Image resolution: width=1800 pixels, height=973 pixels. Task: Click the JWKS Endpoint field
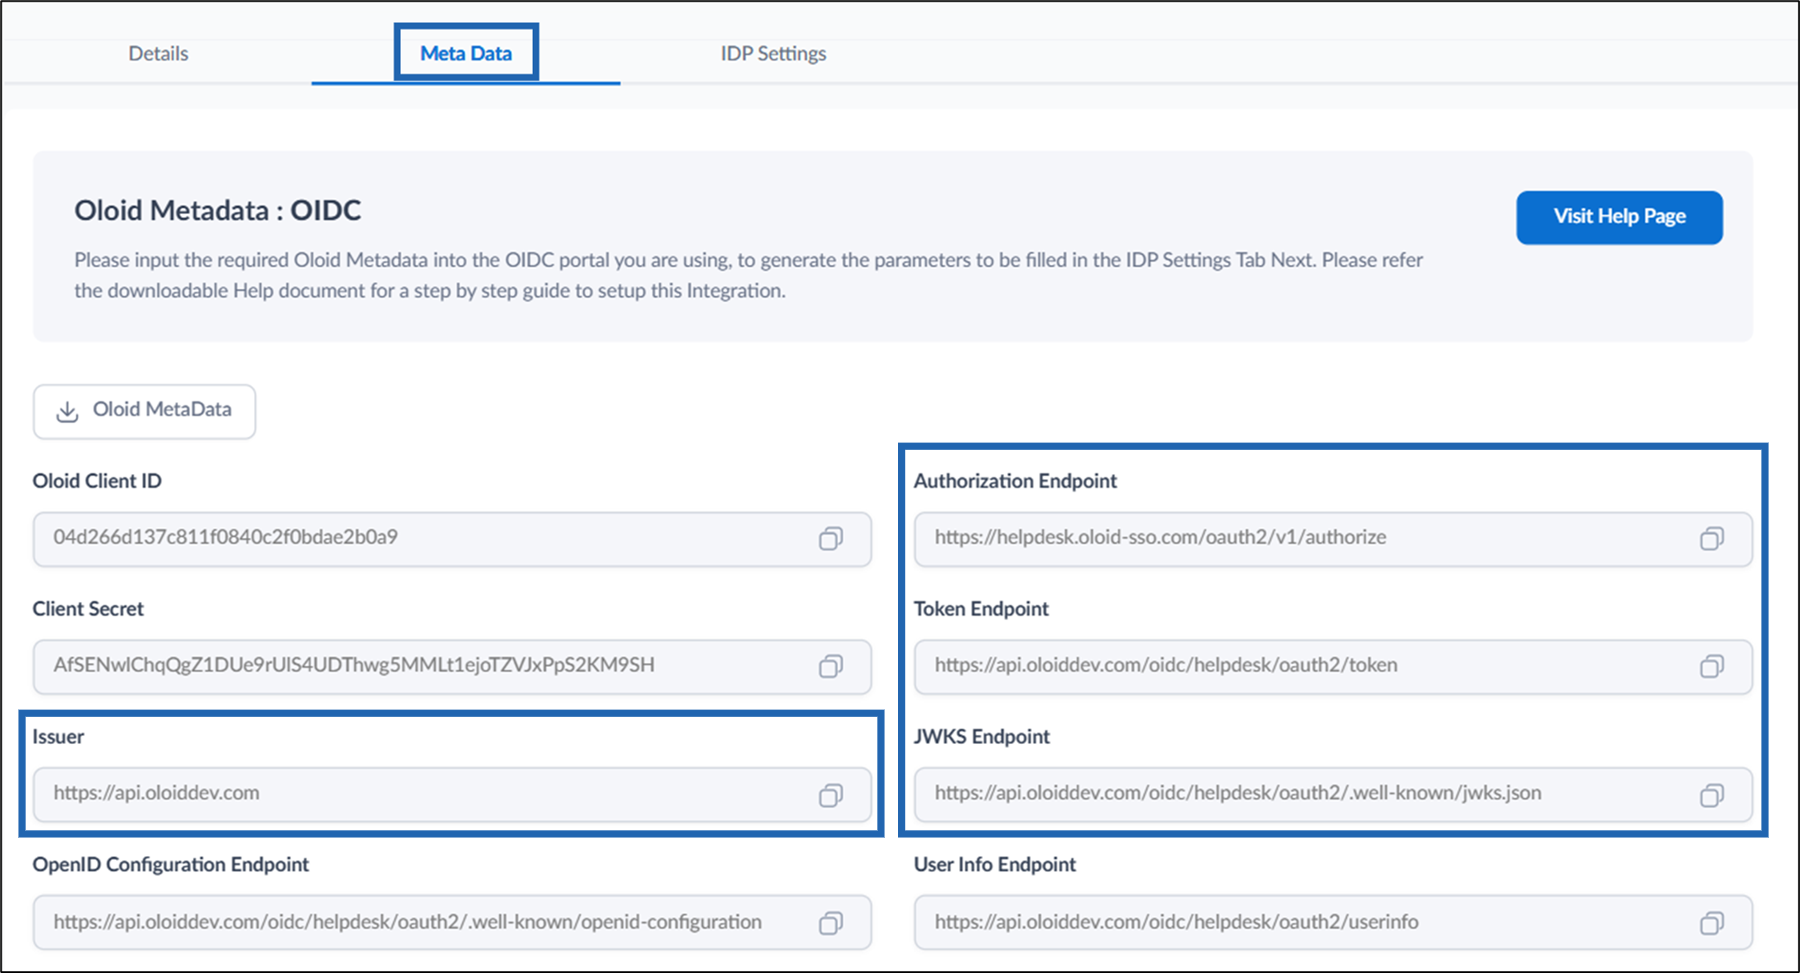tap(1333, 795)
